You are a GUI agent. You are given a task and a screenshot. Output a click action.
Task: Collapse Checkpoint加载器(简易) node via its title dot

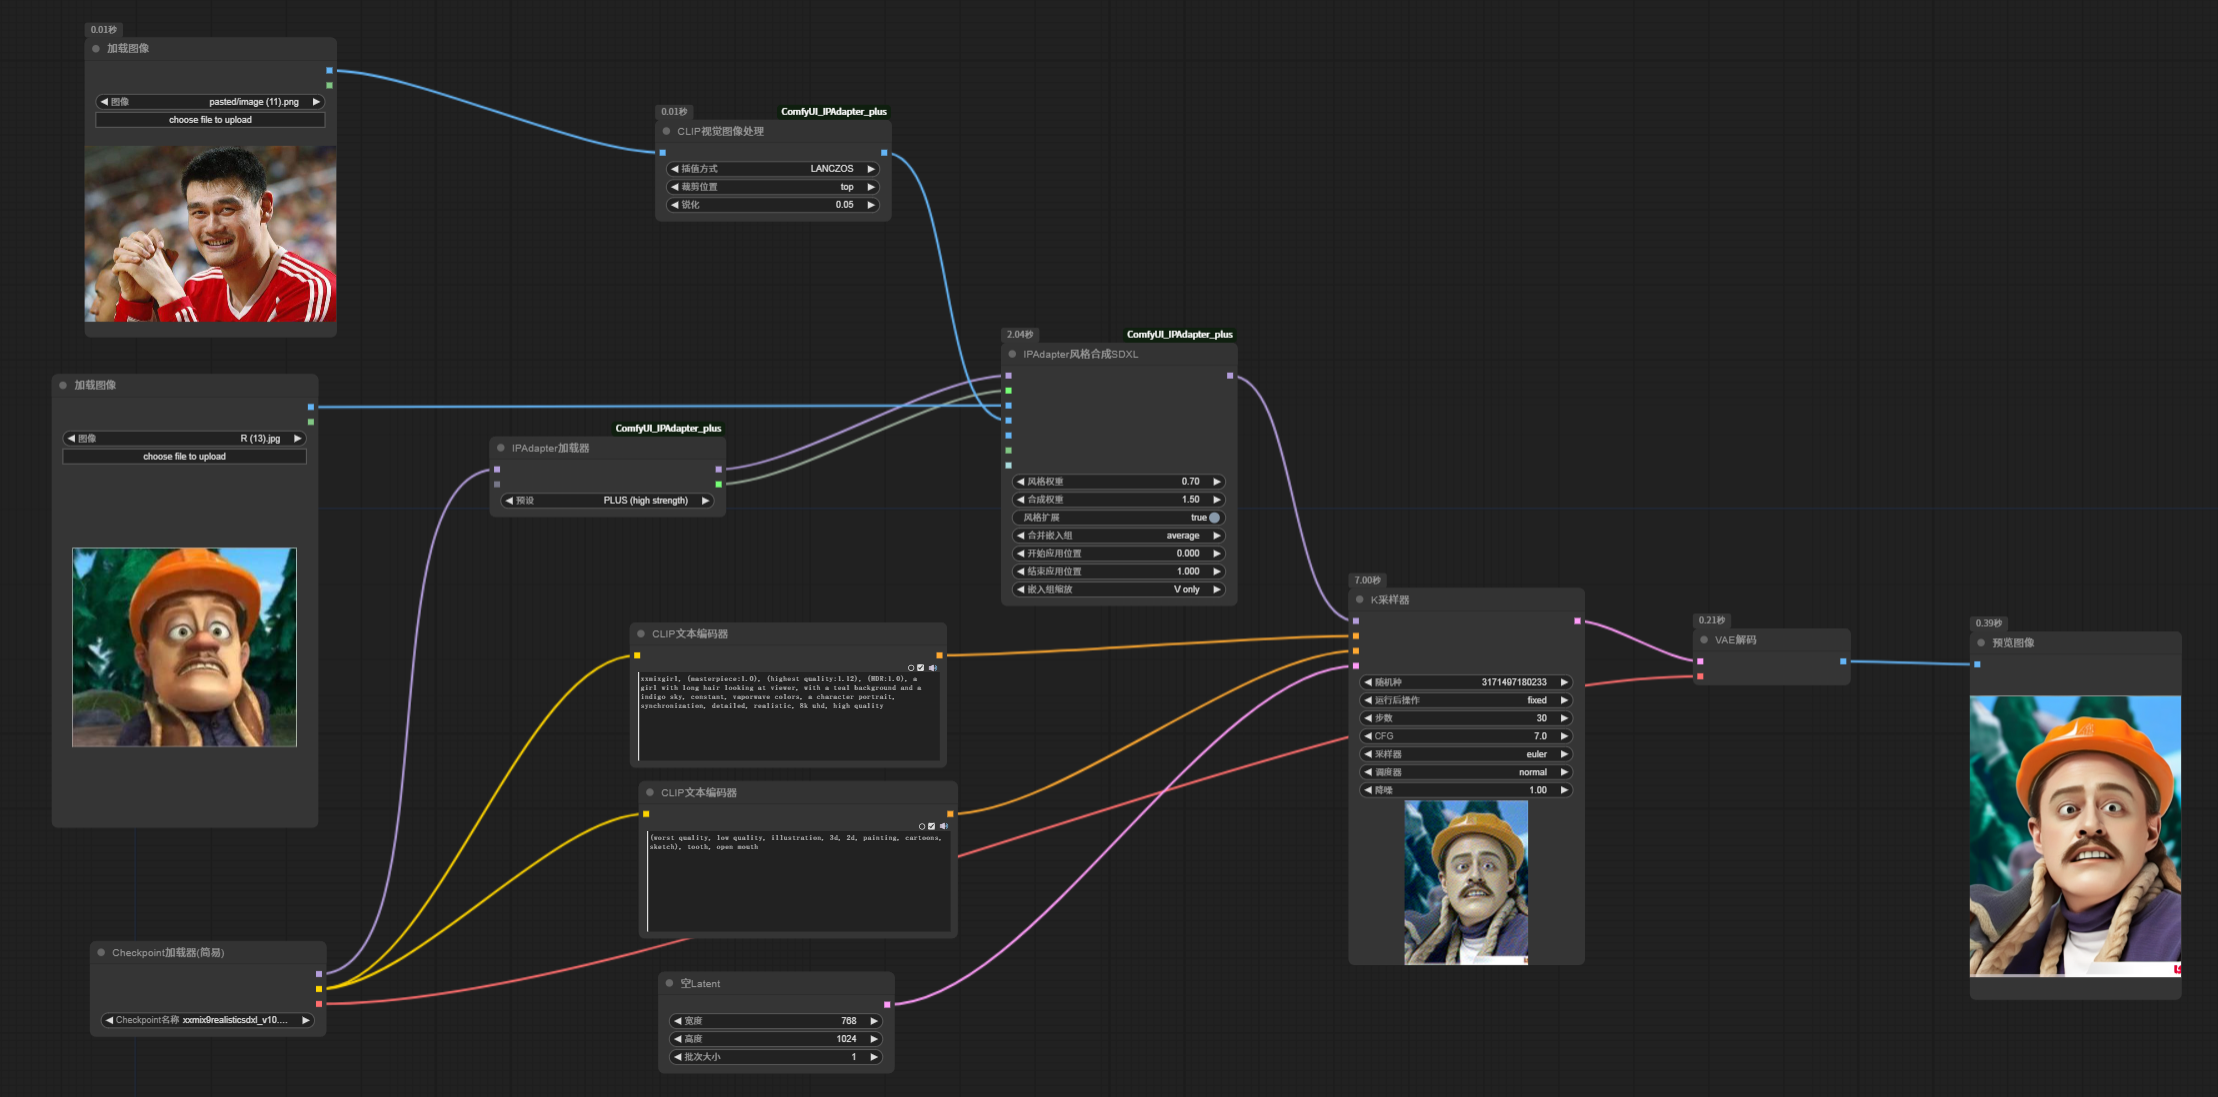click(101, 953)
